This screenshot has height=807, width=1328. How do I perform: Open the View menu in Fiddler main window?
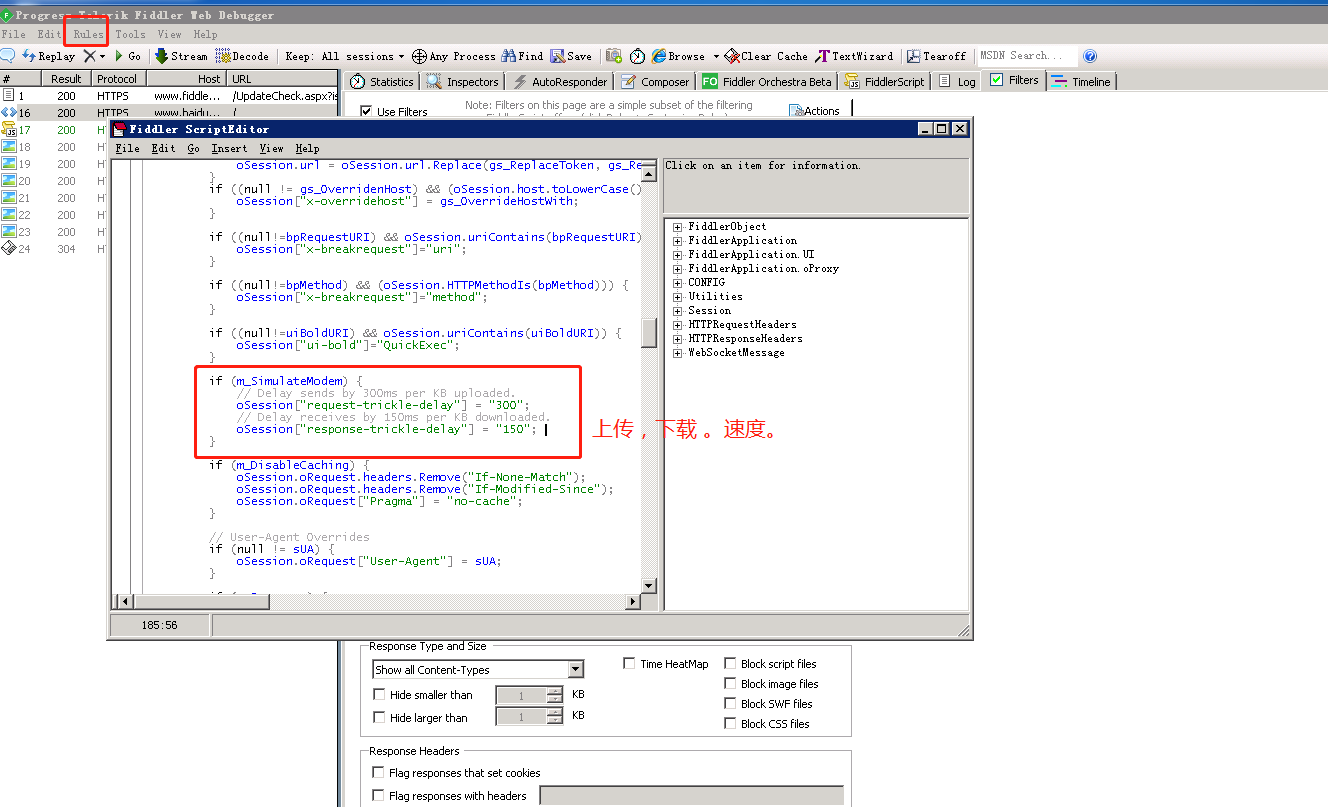click(x=169, y=35)
